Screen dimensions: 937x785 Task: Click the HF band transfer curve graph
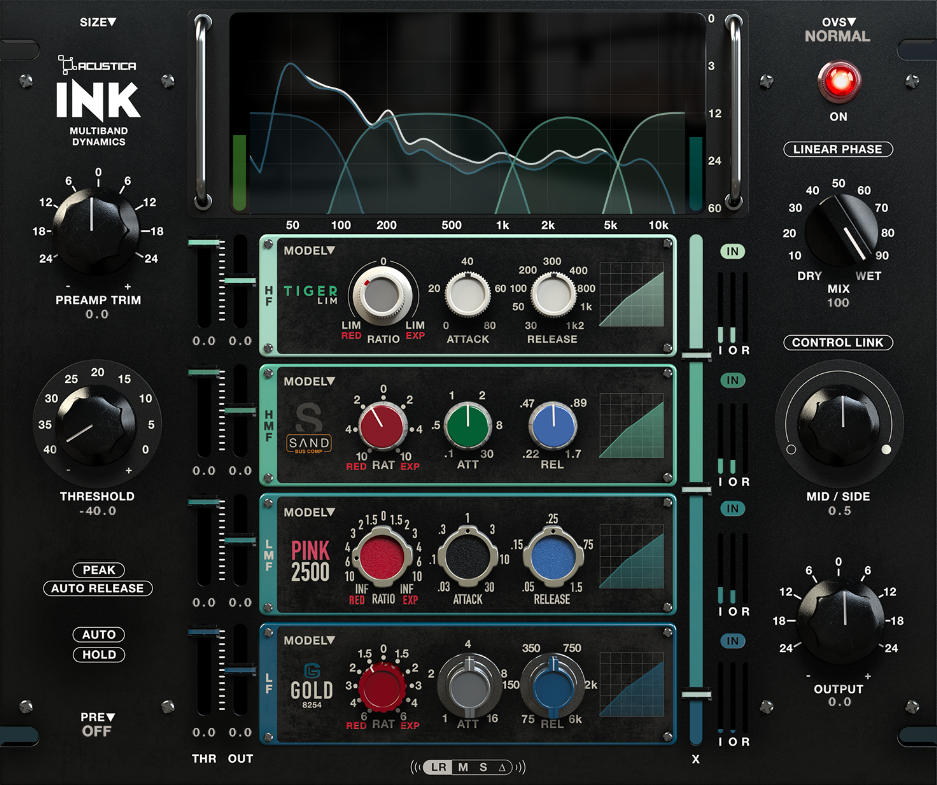click(x=632, y=295)
